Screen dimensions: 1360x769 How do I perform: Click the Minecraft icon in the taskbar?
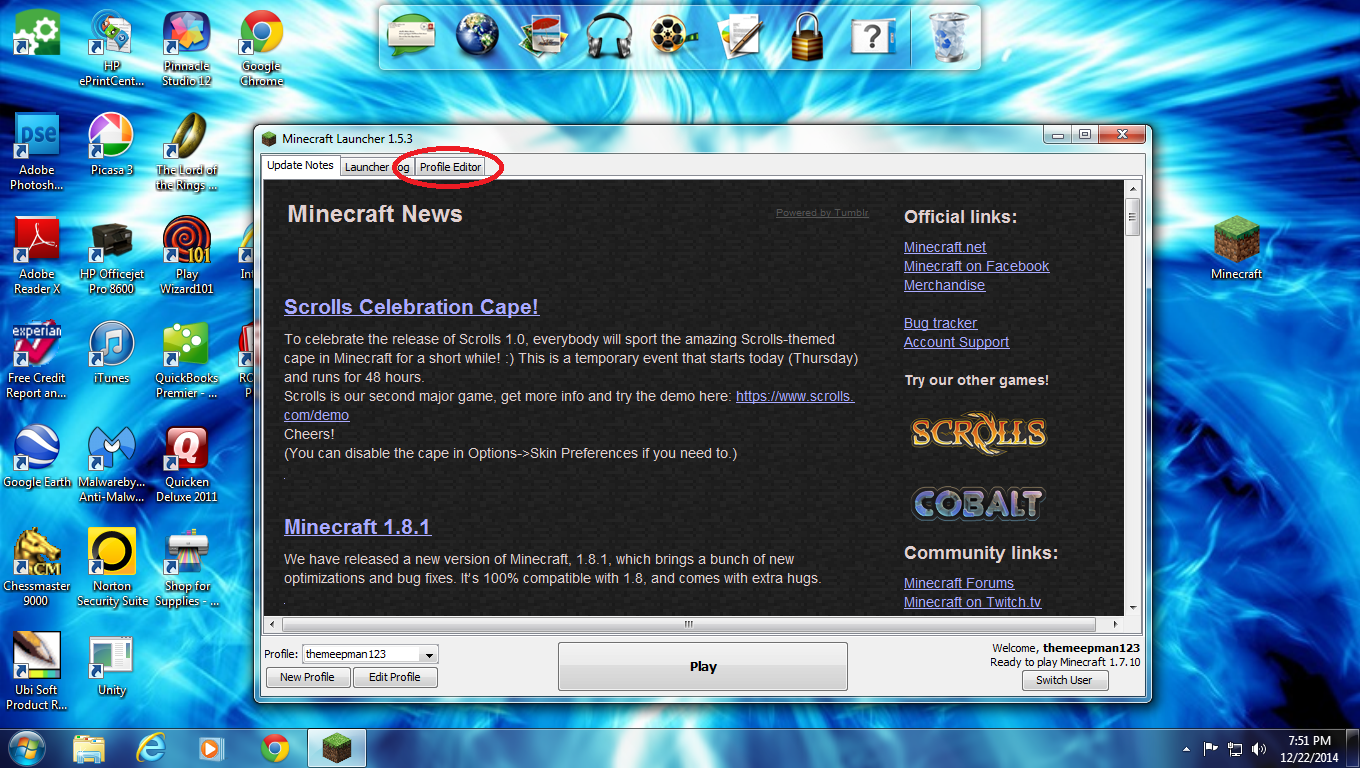[336, 747]
